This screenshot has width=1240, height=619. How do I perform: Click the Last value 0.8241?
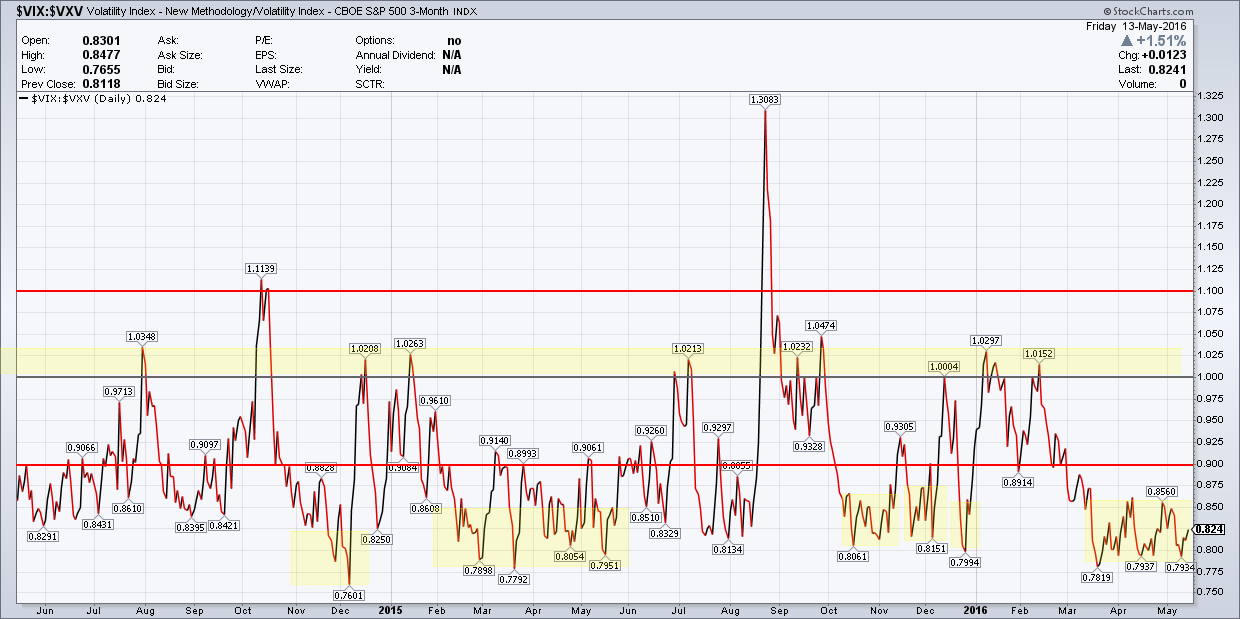[x=1168, y=70]
